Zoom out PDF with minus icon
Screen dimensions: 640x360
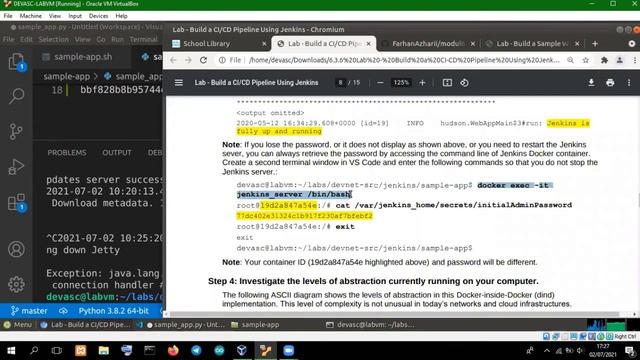tap(380, 82)
